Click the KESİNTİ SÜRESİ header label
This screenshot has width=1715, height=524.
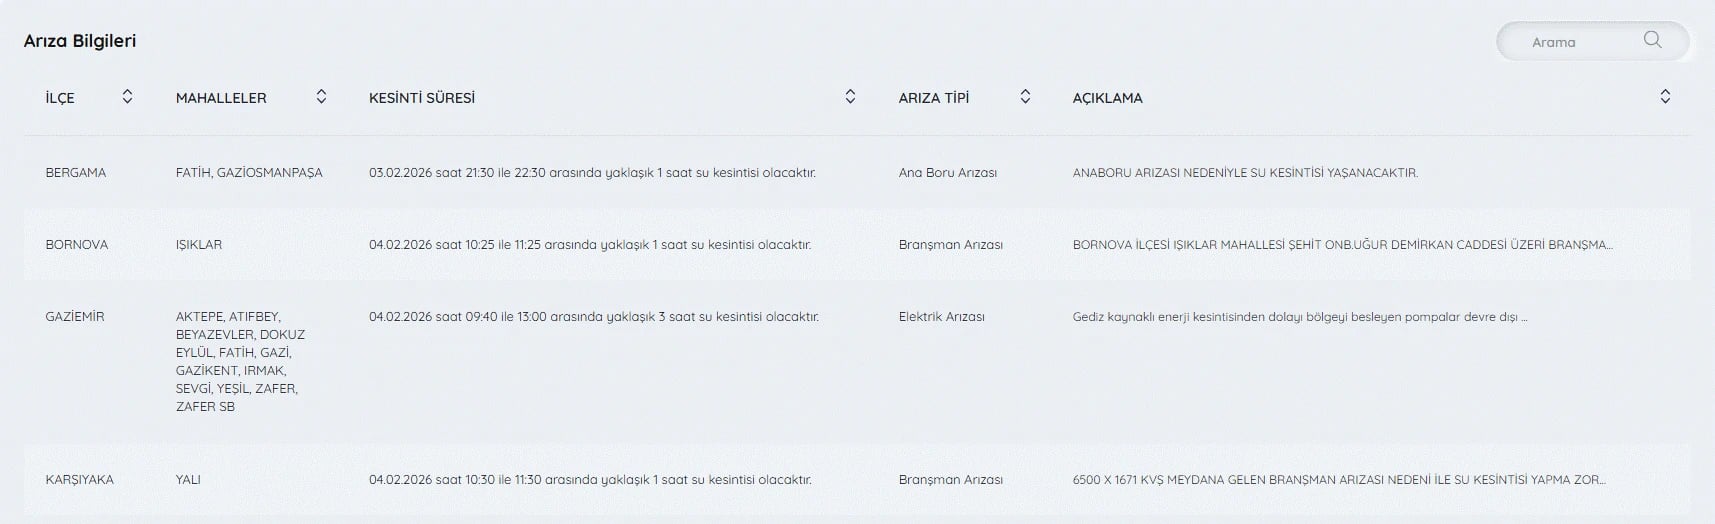(422, 98)
